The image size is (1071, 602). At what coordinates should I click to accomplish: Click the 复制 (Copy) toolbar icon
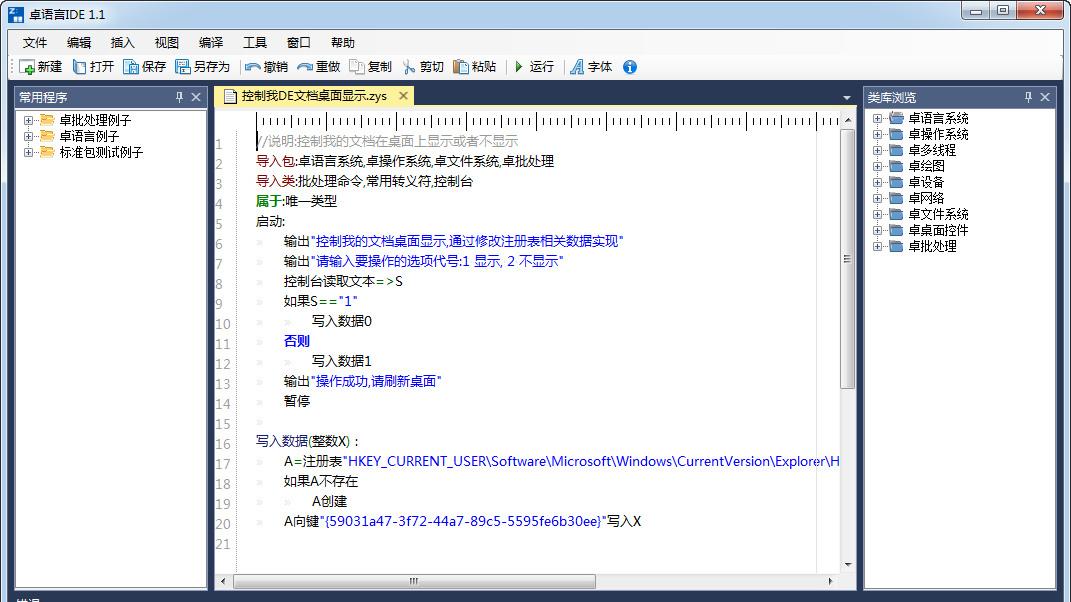click(357, 67)
